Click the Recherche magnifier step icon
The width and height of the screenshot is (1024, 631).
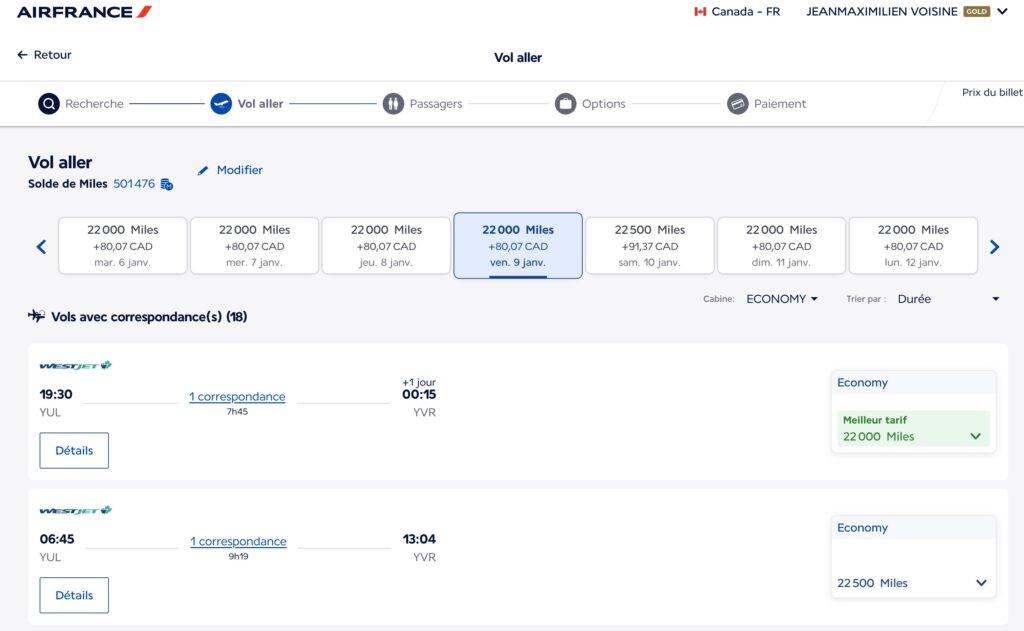(49, 104)
